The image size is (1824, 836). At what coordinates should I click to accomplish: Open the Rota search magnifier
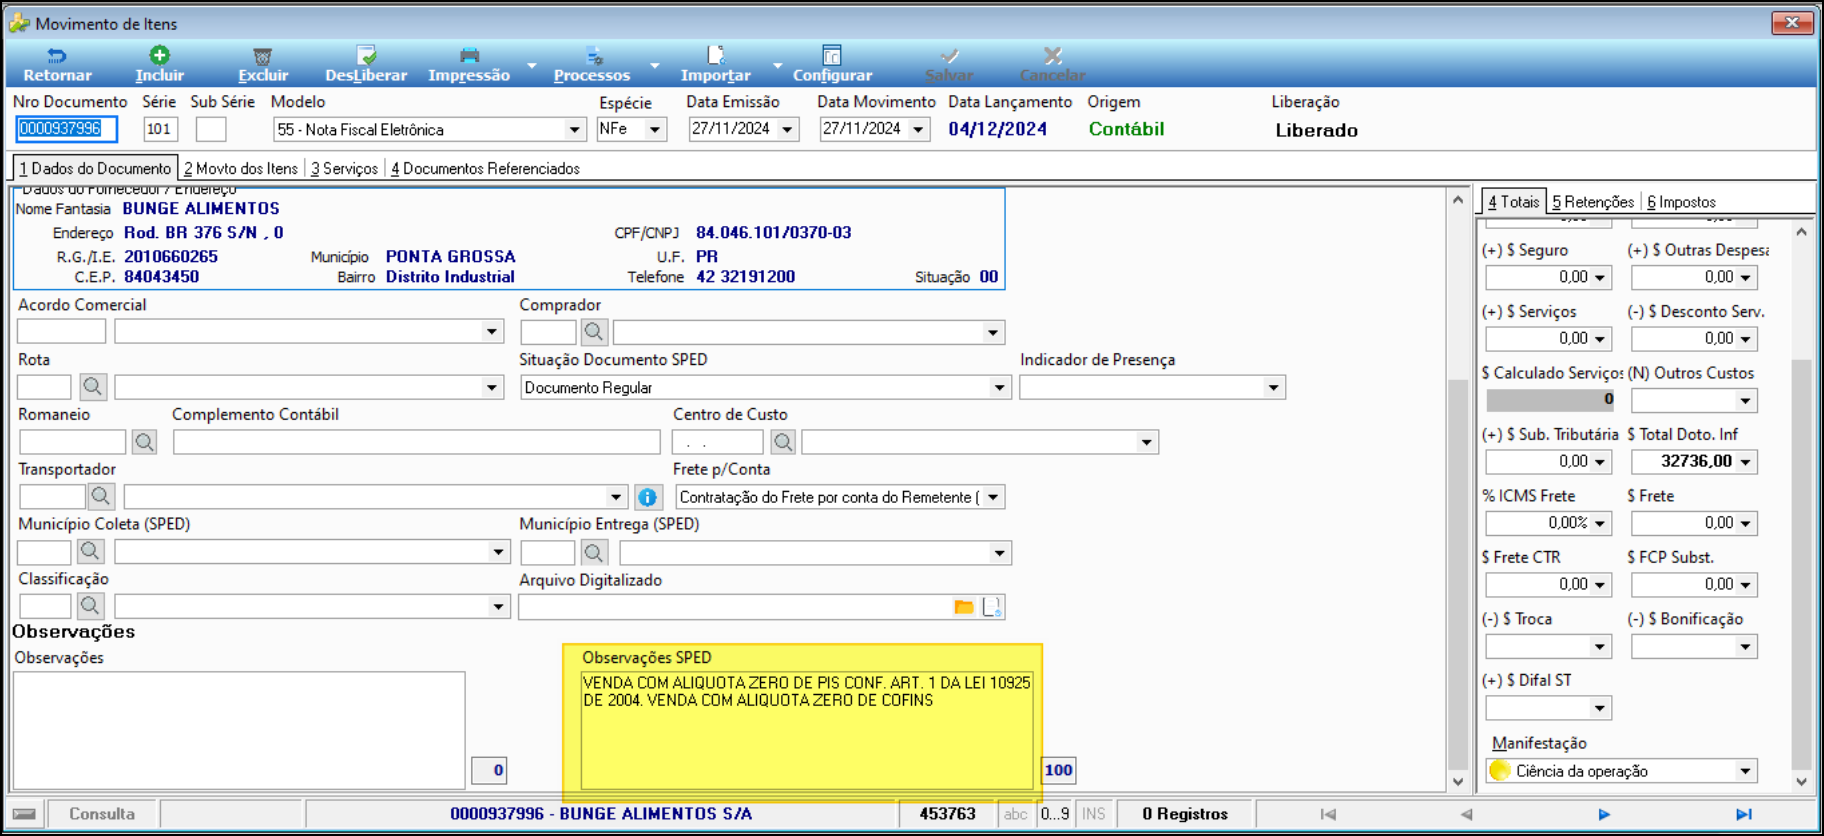tap(93, 386)
